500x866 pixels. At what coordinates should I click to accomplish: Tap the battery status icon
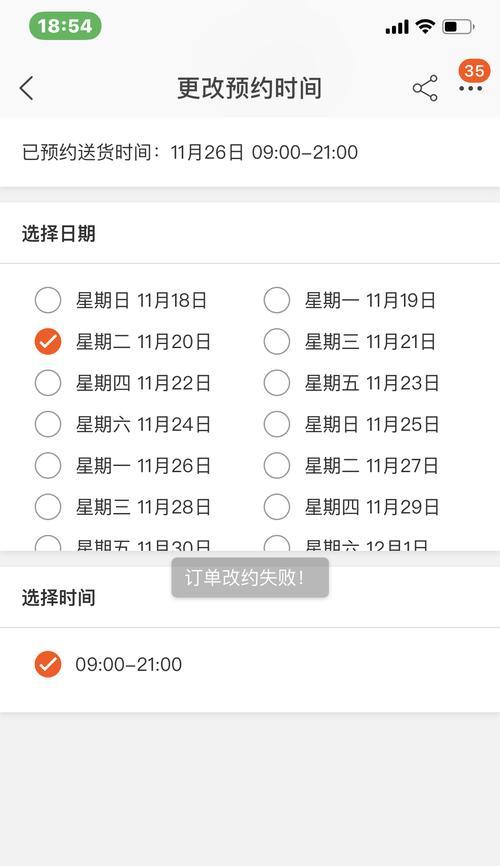[457, 26]
